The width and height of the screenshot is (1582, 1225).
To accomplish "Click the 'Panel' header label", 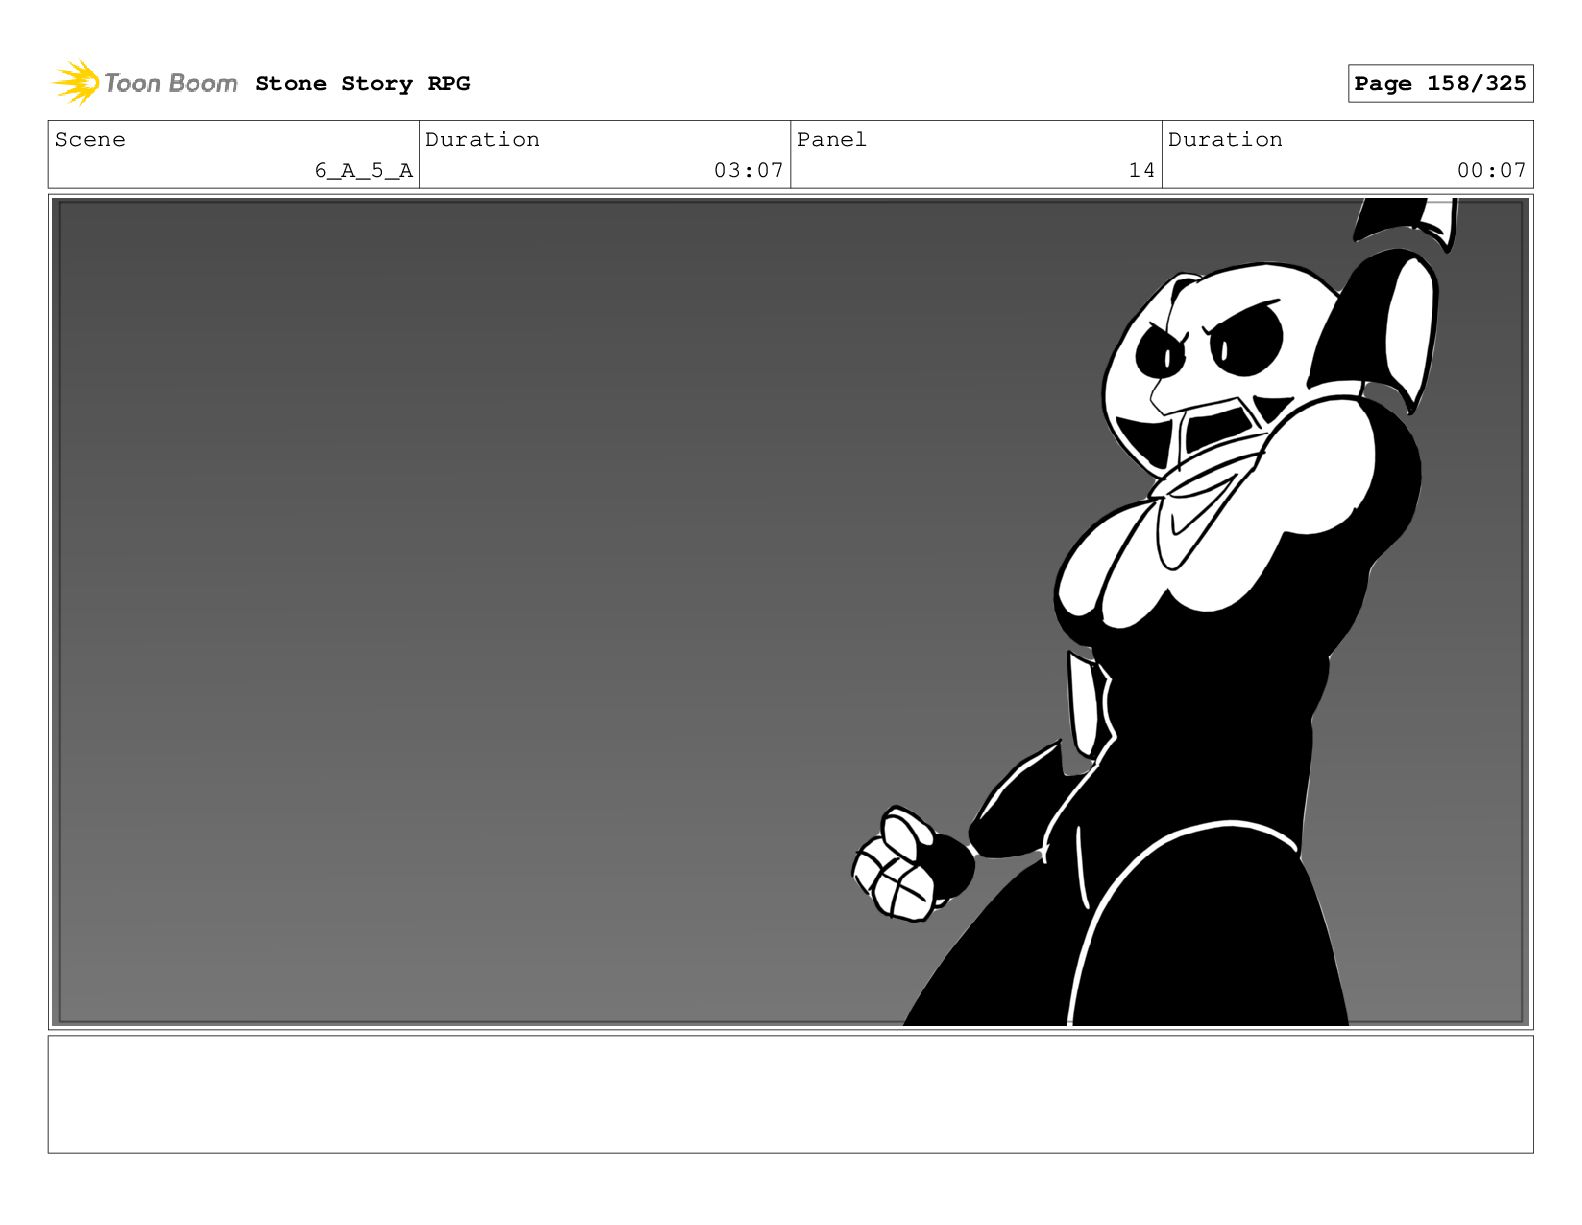I will (831, 140).
